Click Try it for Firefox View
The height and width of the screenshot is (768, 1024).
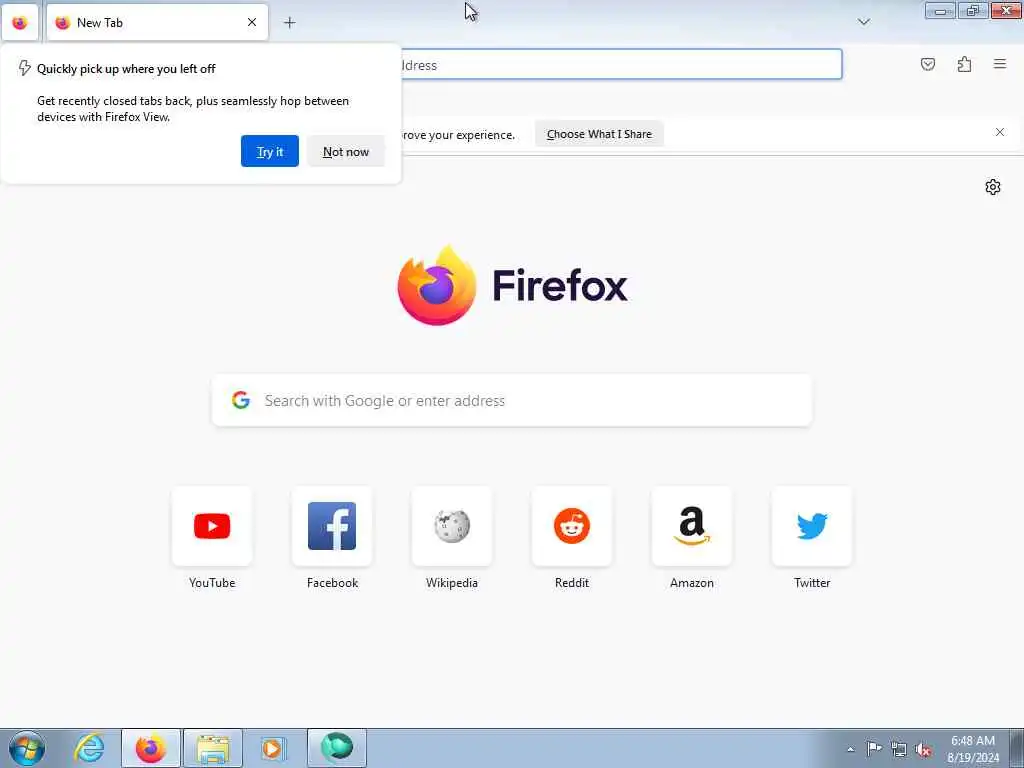click(270, 152)
